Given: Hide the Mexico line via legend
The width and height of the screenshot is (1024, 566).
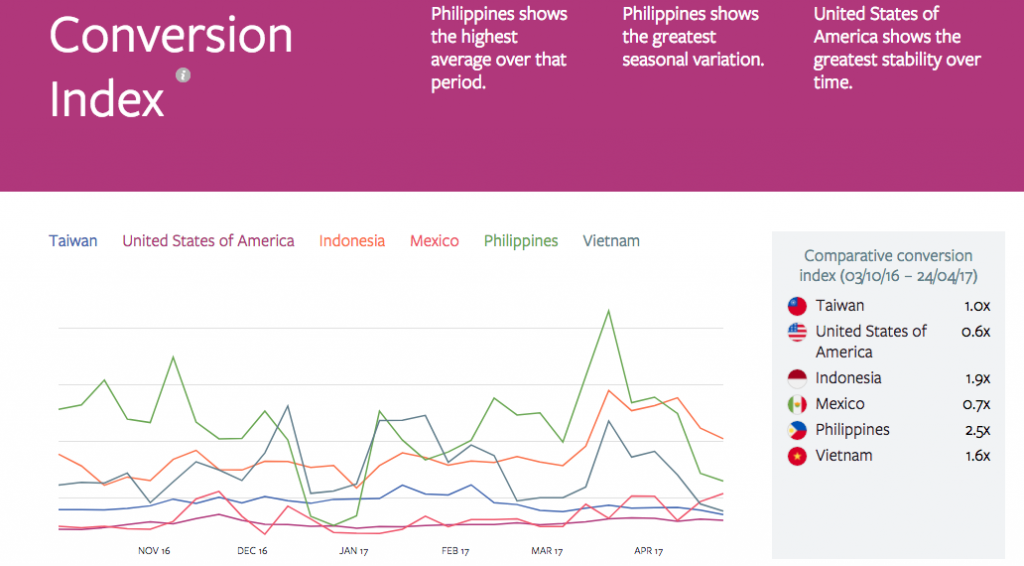Looking at the screenshot, I should [434, 241].
